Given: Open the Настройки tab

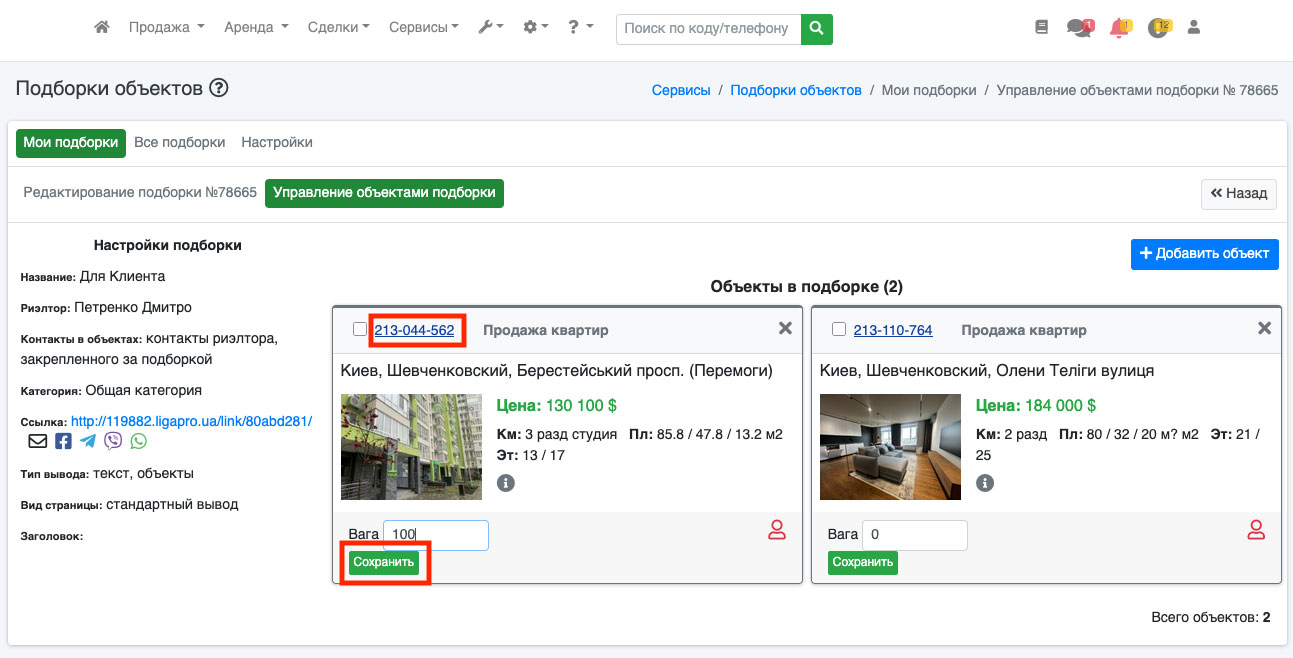Looking at the screenshot, I should [x=277, y=143].
